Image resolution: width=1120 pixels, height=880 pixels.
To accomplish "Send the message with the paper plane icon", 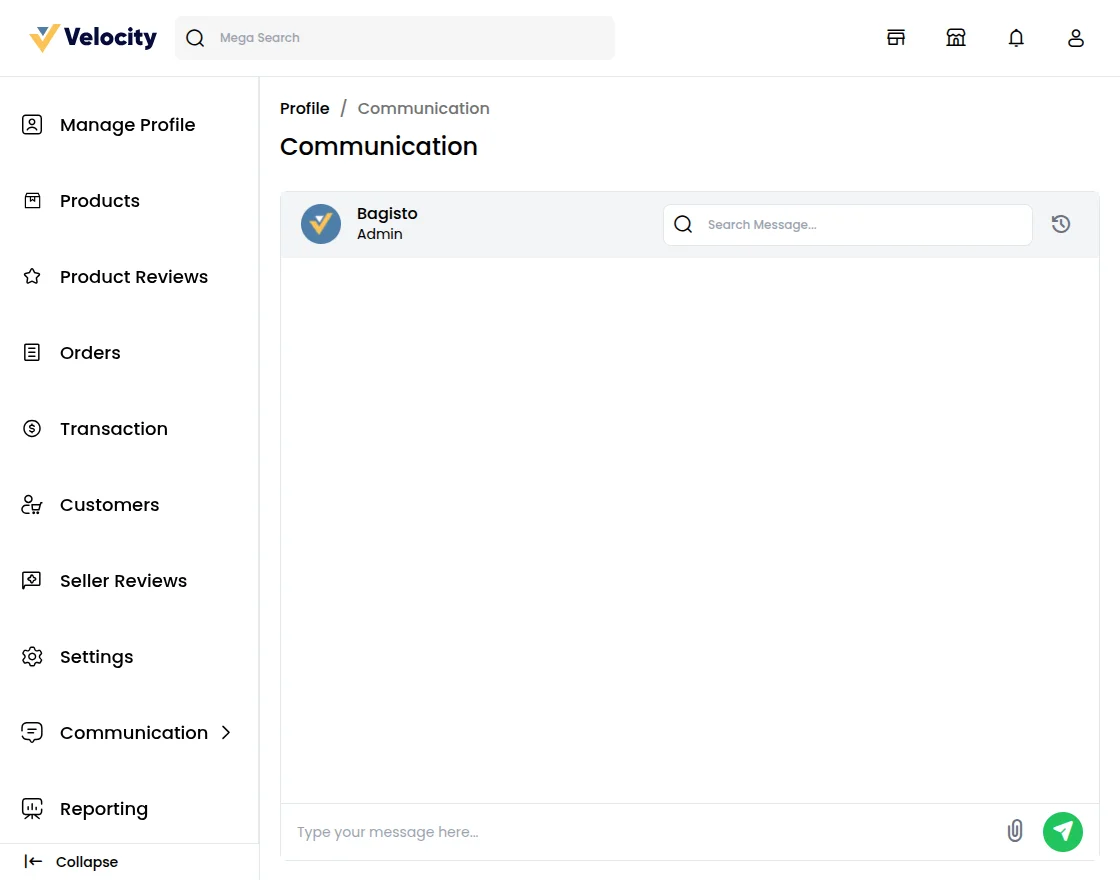I will pos(1063,831).
